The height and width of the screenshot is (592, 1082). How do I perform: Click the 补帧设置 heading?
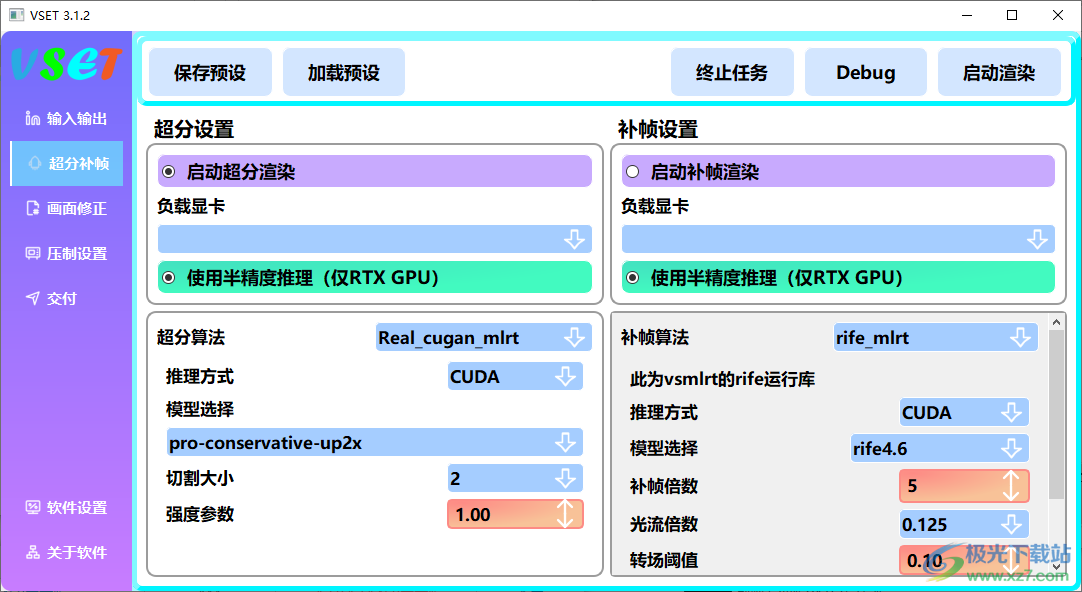pos(658,129)
